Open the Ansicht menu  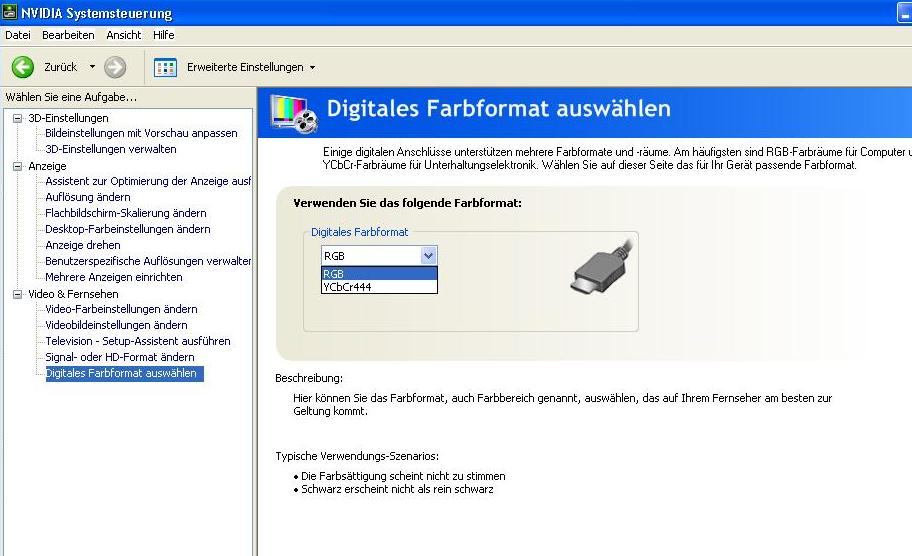[123, 35]
